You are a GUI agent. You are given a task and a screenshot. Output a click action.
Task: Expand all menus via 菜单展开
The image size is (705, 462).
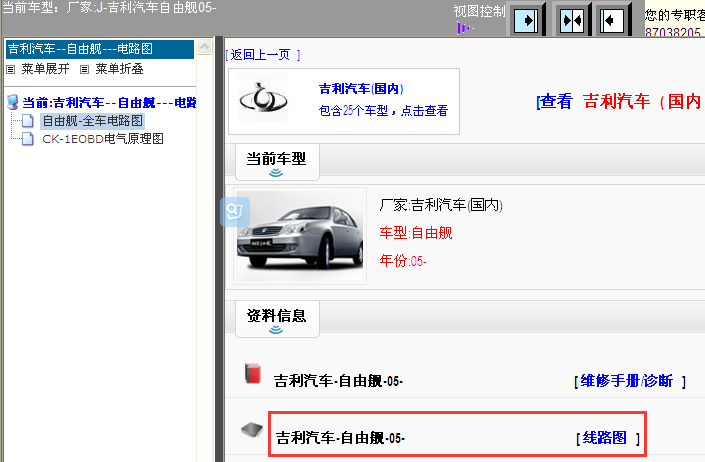tap(45, 69)
